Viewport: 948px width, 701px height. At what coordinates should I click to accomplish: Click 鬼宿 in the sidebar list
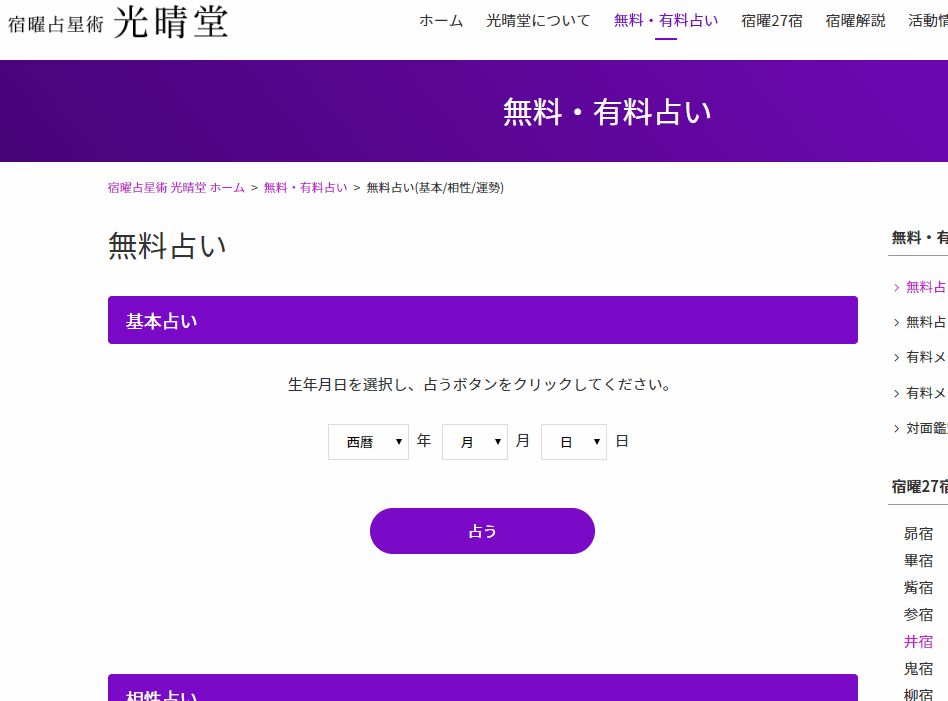[918, 668]
